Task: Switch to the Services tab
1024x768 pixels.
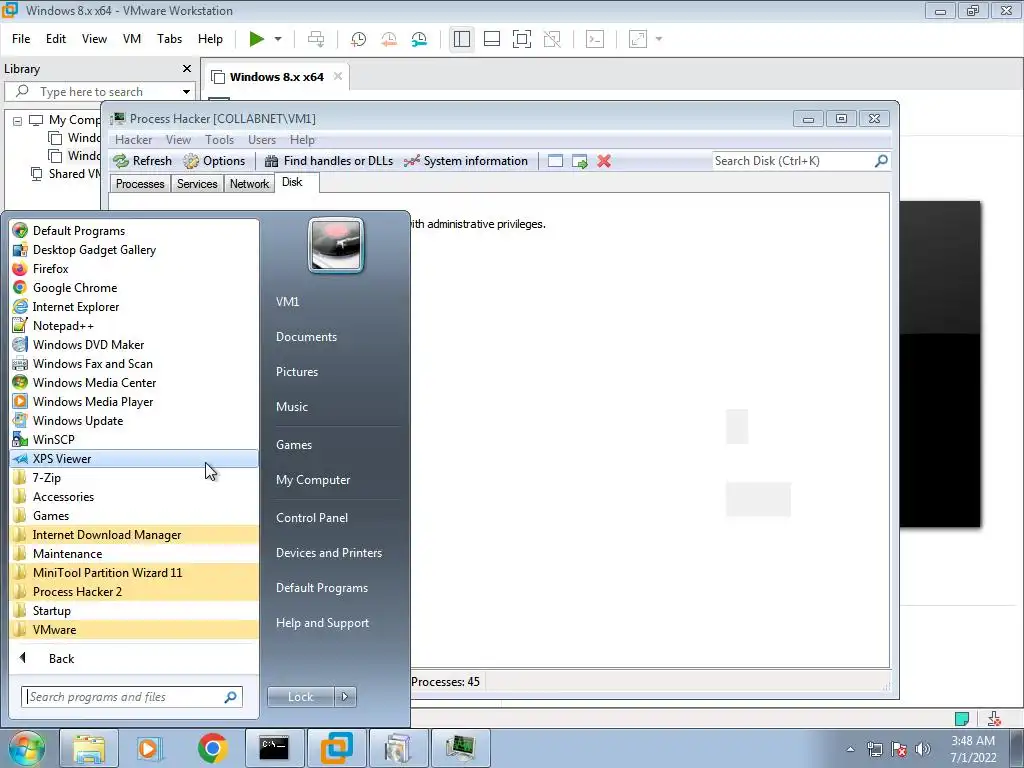Action: coord(197,184)
